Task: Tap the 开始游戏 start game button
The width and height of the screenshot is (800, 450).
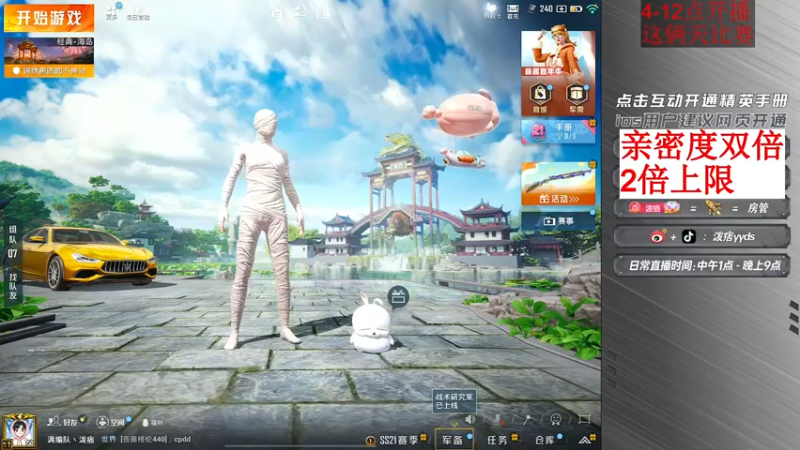Action: tap(49, 18)
